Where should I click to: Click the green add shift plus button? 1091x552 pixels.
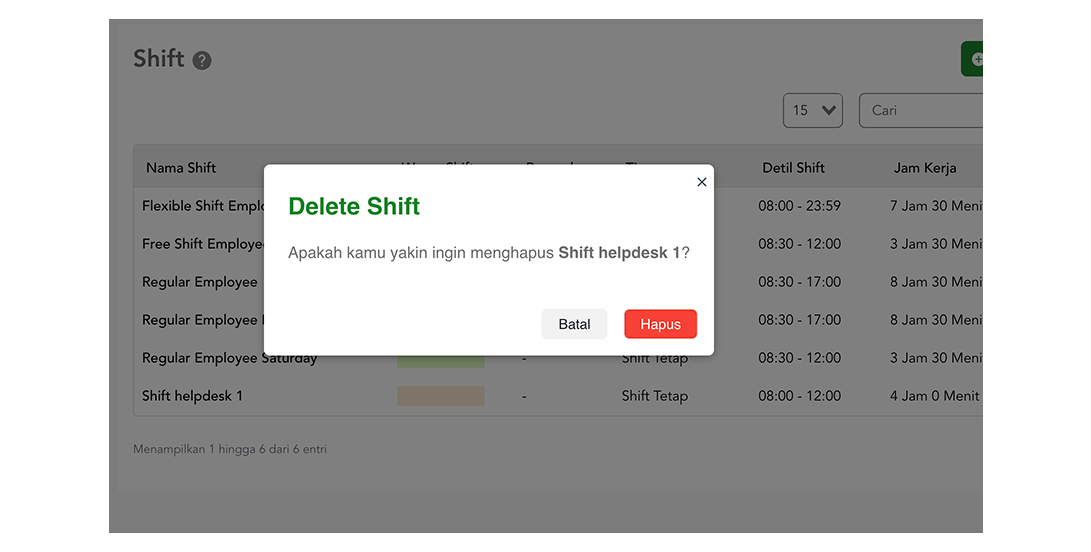coord(973,59)
